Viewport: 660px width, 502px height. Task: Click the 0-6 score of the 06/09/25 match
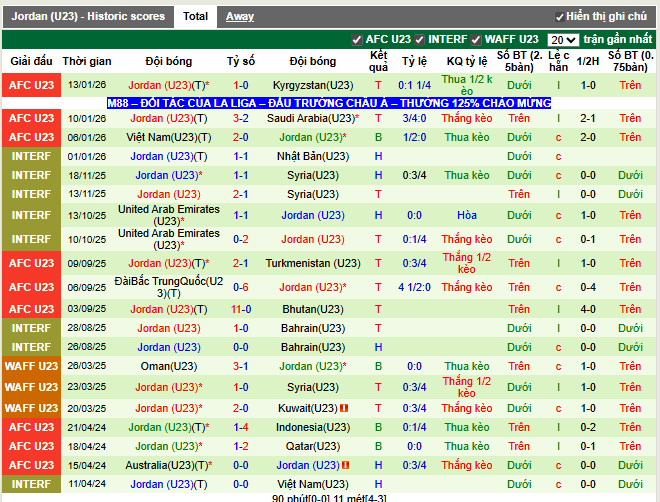click(241, 287)
